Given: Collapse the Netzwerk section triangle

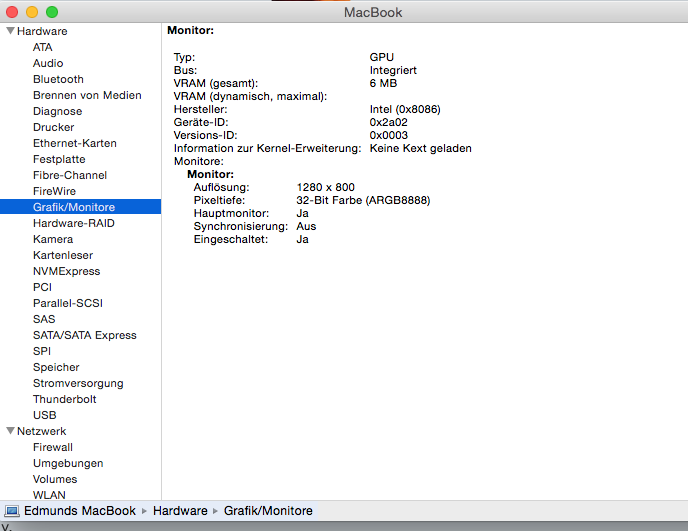Looking at the screenshot, I should click(x=11, y=431).
